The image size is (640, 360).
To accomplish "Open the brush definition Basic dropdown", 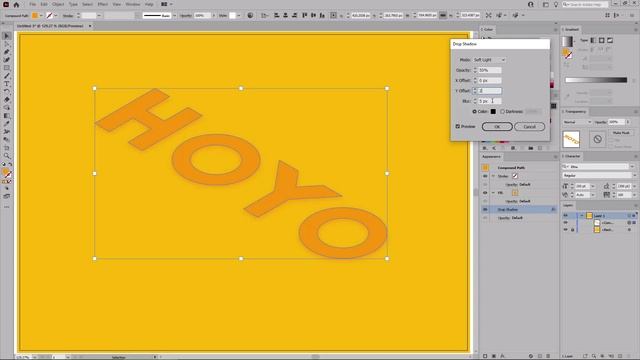I will click(175, 16).
